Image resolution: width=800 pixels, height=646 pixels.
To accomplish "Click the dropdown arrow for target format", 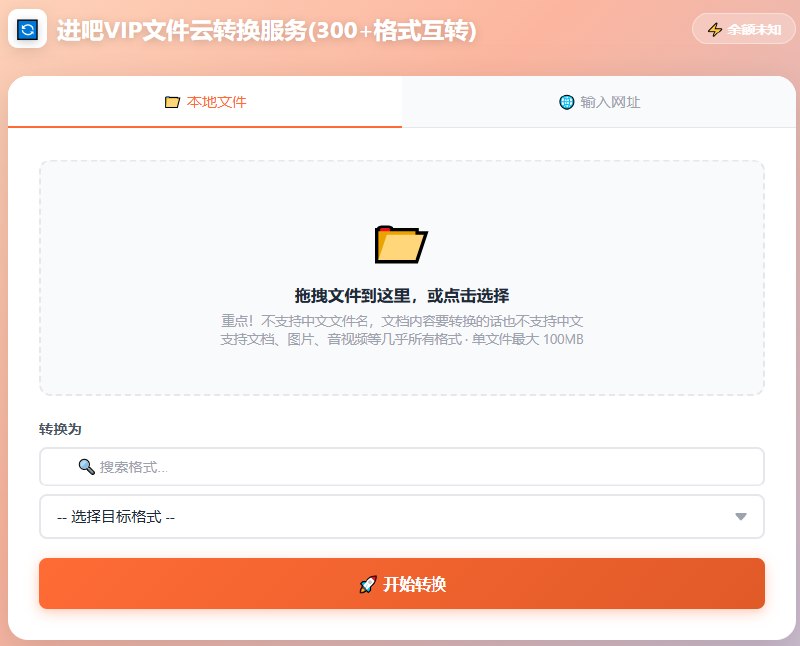I will [741, 517].
